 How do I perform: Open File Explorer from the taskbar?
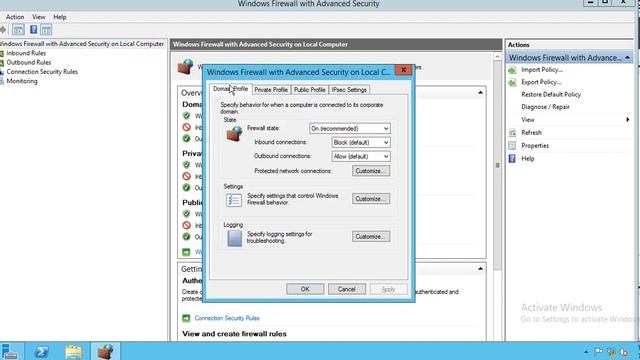pos(73,351)
